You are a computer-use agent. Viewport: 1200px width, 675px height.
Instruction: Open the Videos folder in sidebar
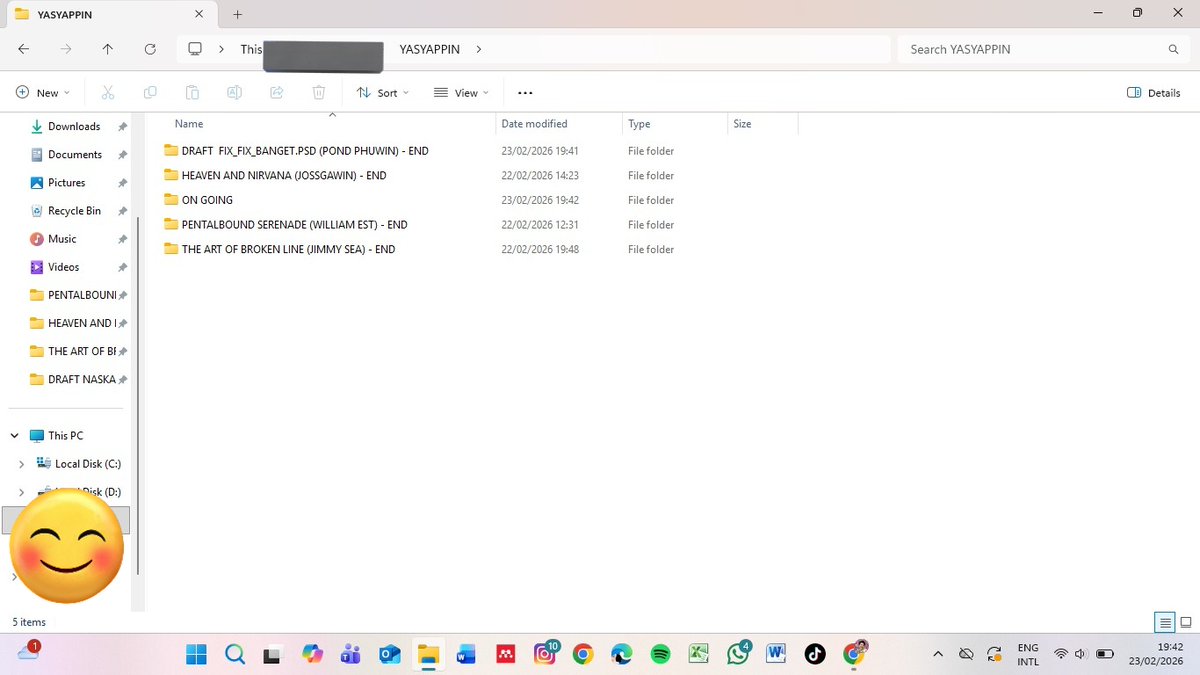click(x=64, y=267)
